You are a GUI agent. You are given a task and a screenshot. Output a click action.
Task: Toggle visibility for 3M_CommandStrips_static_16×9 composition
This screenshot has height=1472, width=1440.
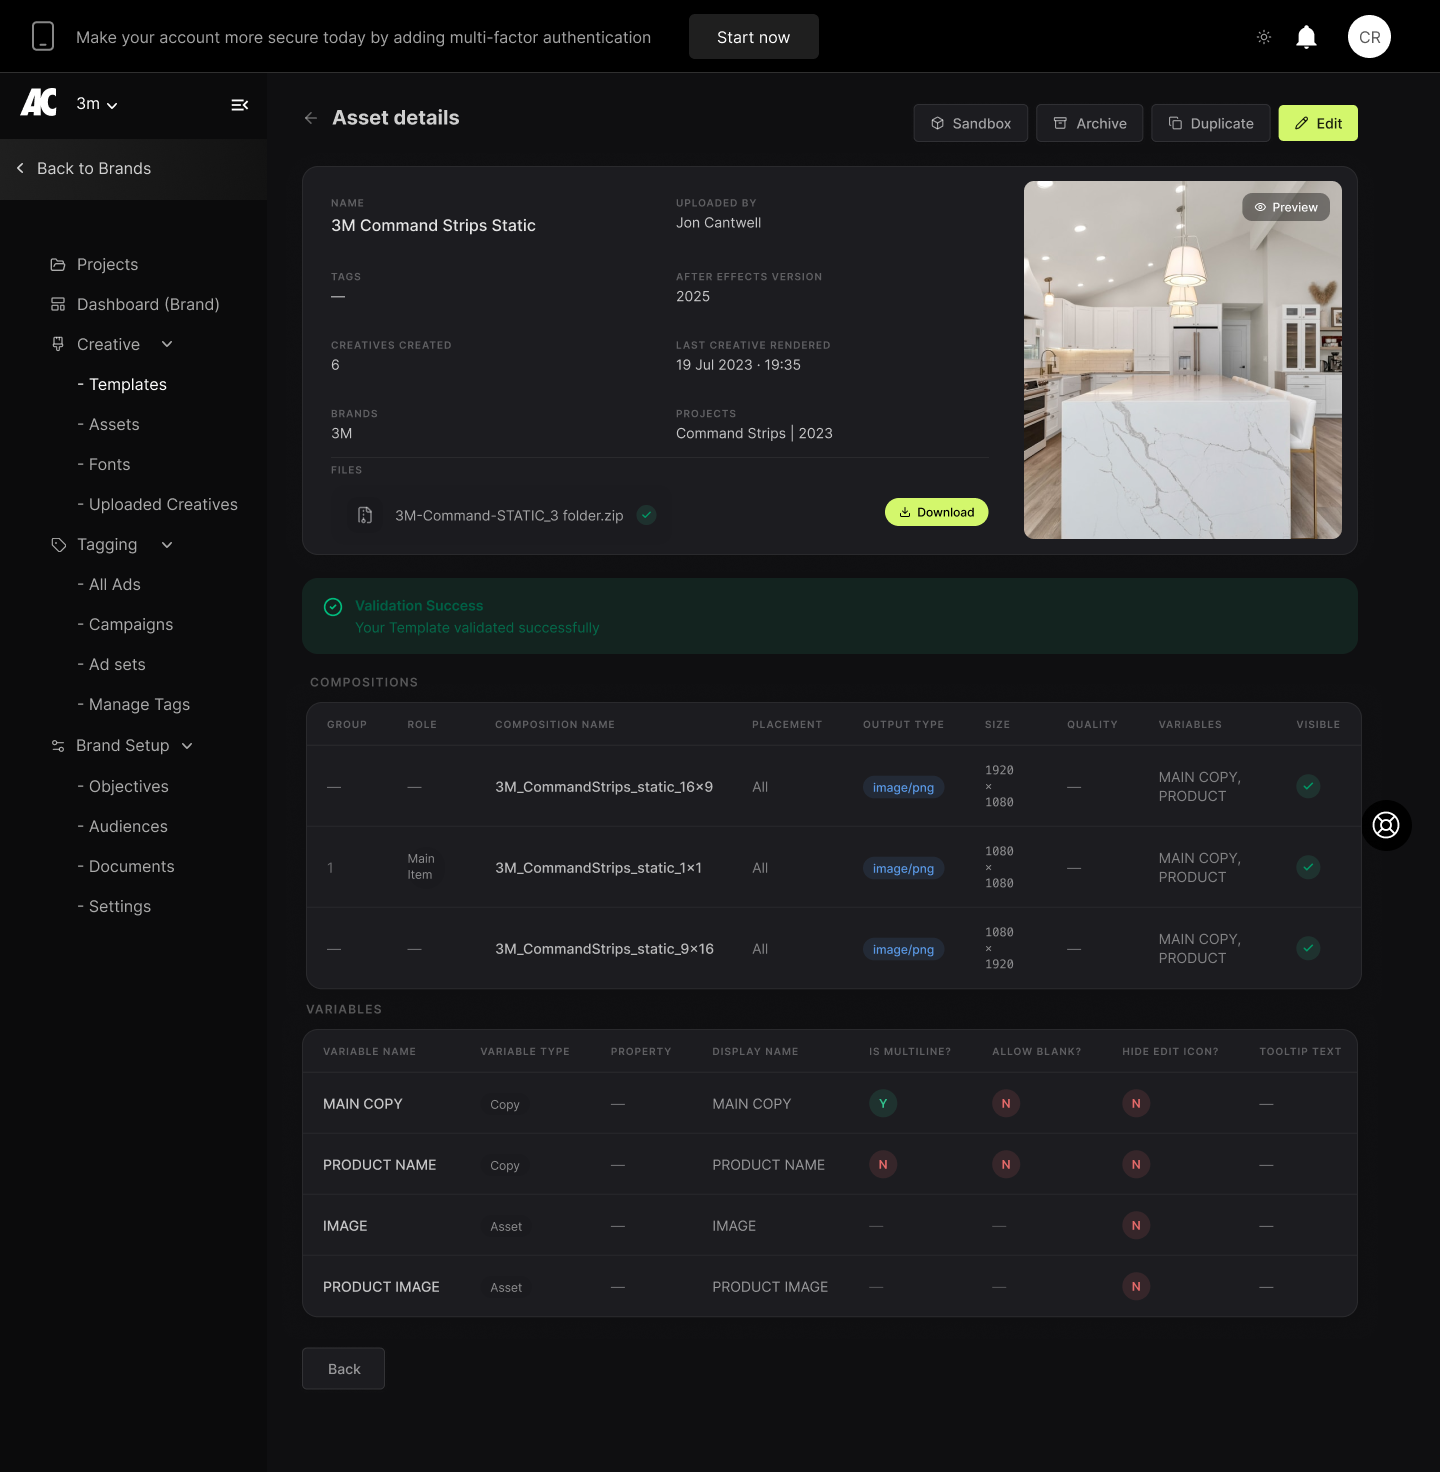(x=1308, y=786)
